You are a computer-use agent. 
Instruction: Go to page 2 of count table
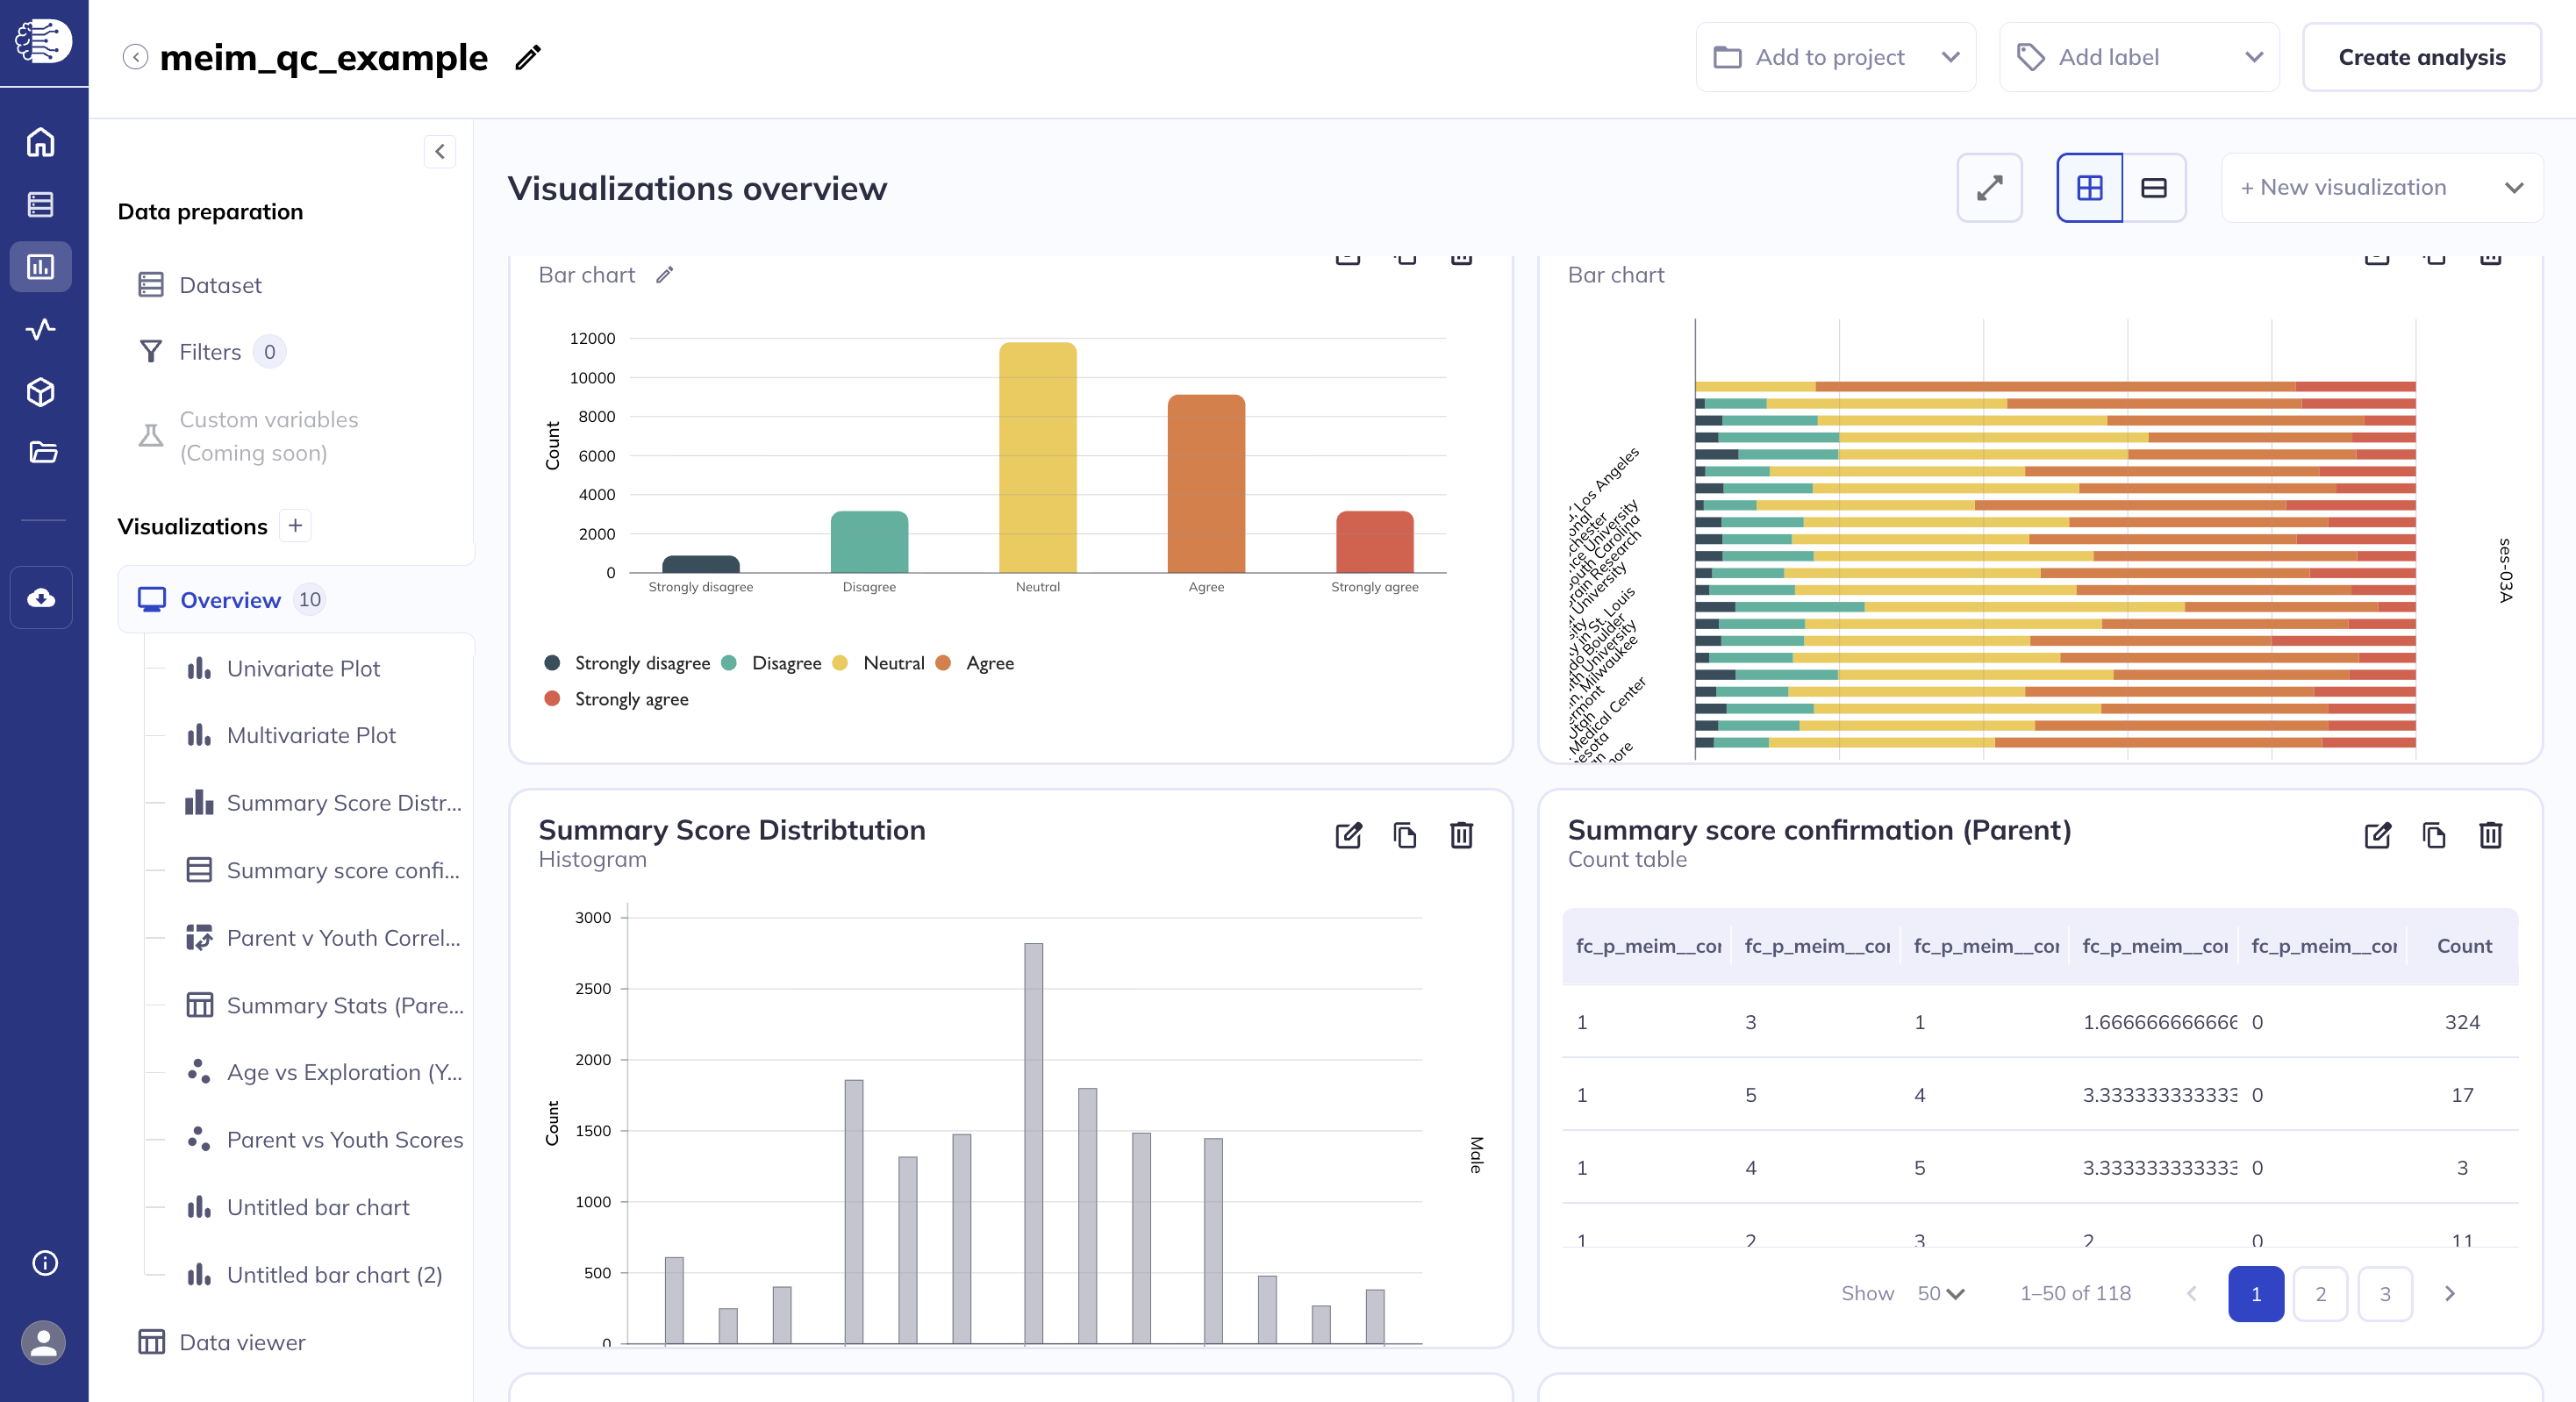coord(2321,1294)
